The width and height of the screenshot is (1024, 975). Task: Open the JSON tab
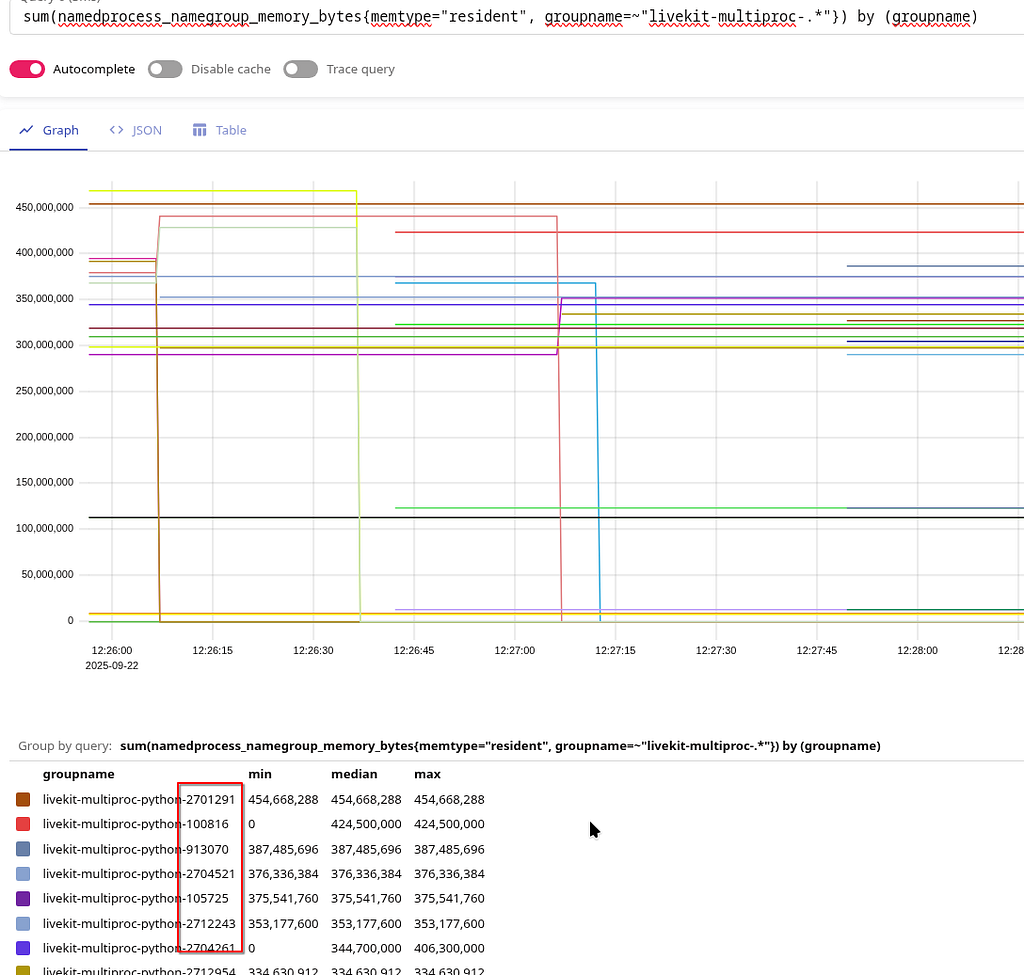(135, 131)
